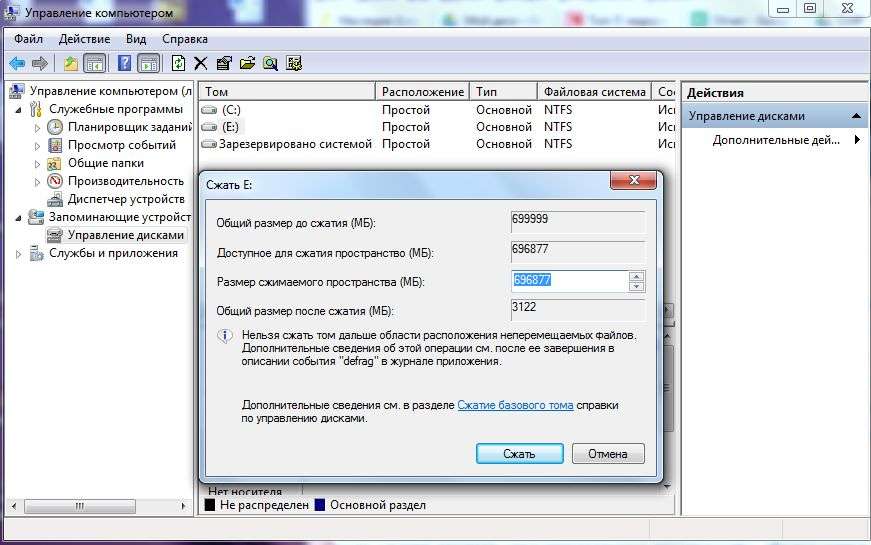The width and height of the screenshot is (871, 545).
Task: Expand the Службы и приложения node
Action: [x=19, y=254]
